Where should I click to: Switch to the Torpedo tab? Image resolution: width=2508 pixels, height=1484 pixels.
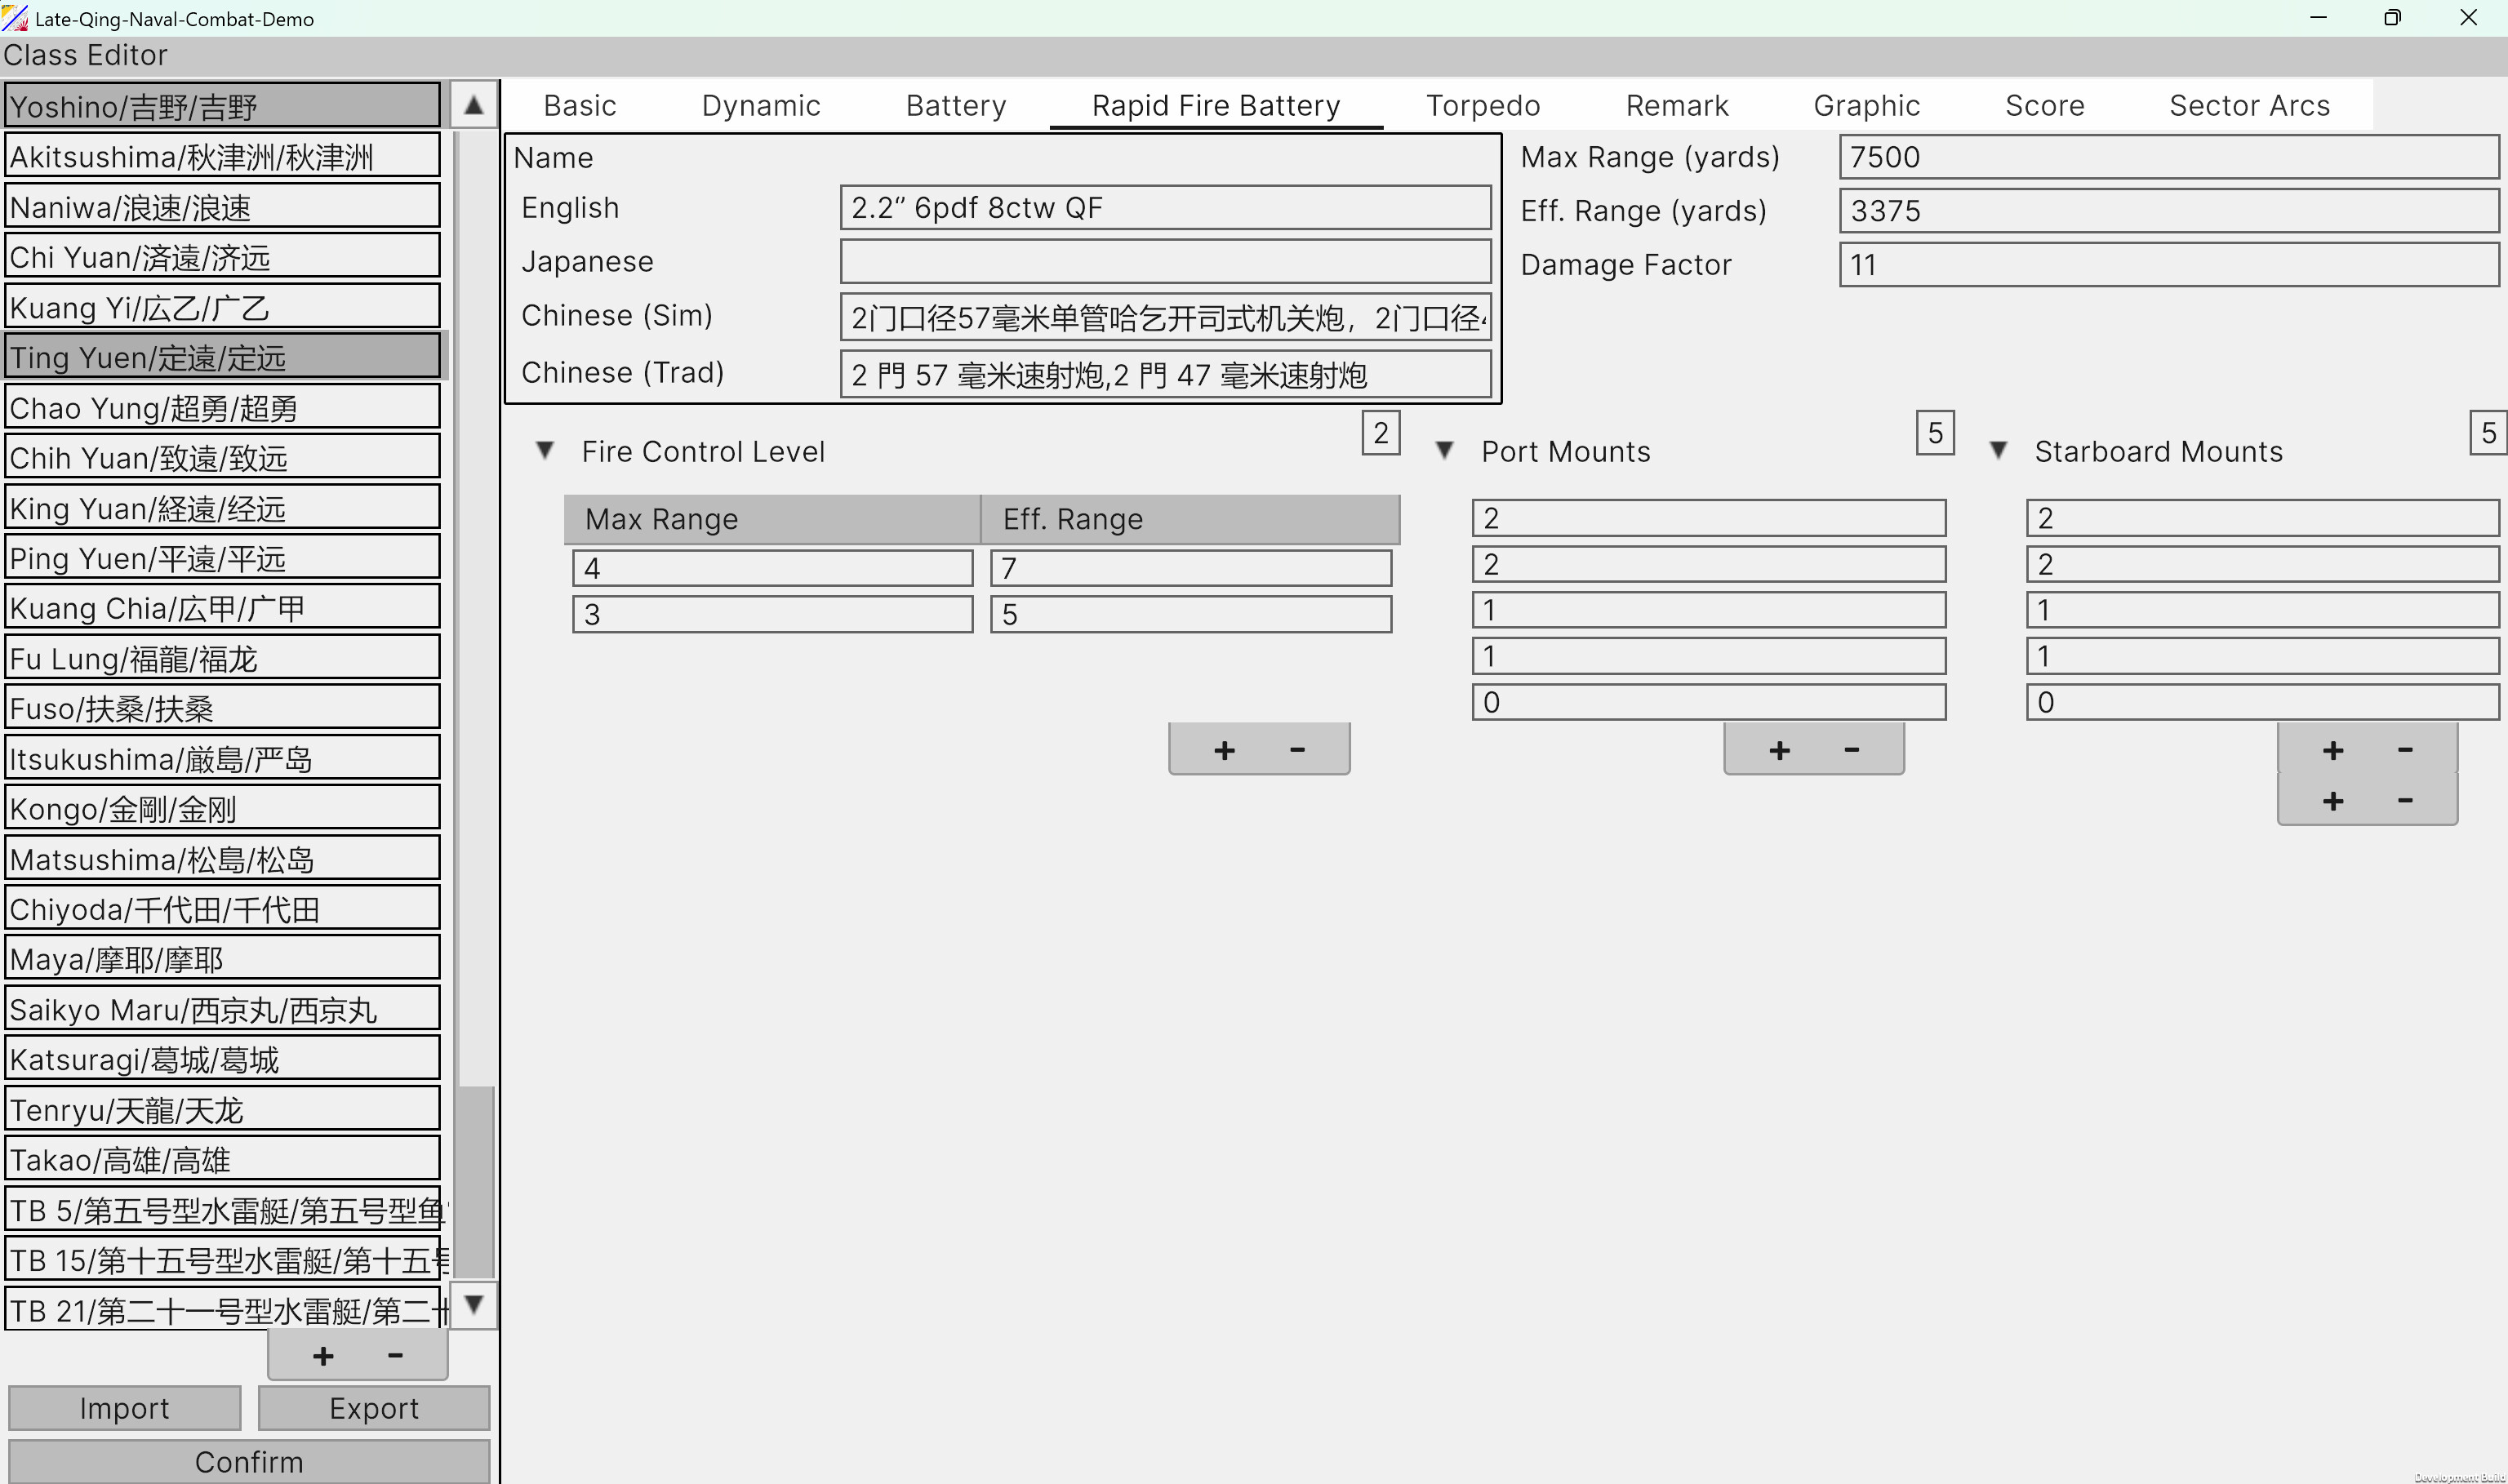coord(1483,105)
